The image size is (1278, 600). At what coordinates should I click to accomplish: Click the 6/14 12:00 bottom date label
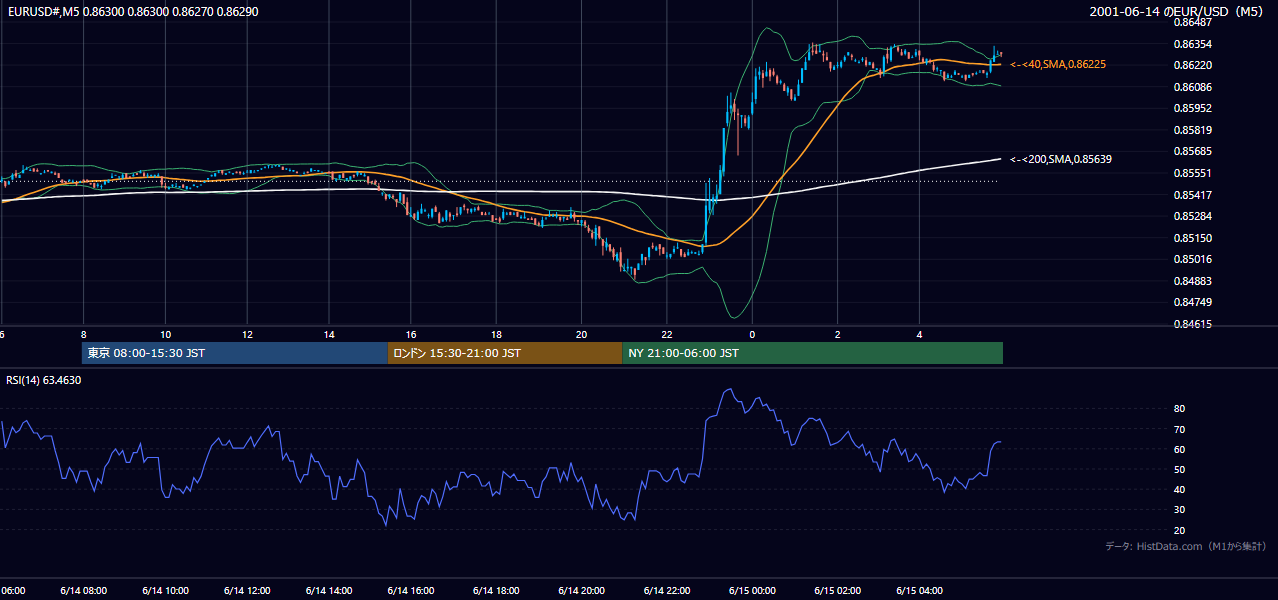pyautogui.click(x=246, y=591)
